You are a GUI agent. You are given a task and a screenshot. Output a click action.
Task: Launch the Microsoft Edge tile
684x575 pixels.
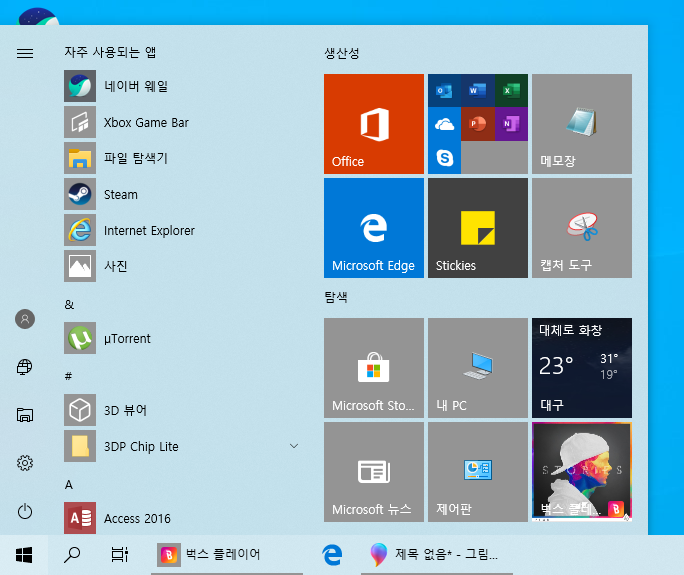coord(374,228)
